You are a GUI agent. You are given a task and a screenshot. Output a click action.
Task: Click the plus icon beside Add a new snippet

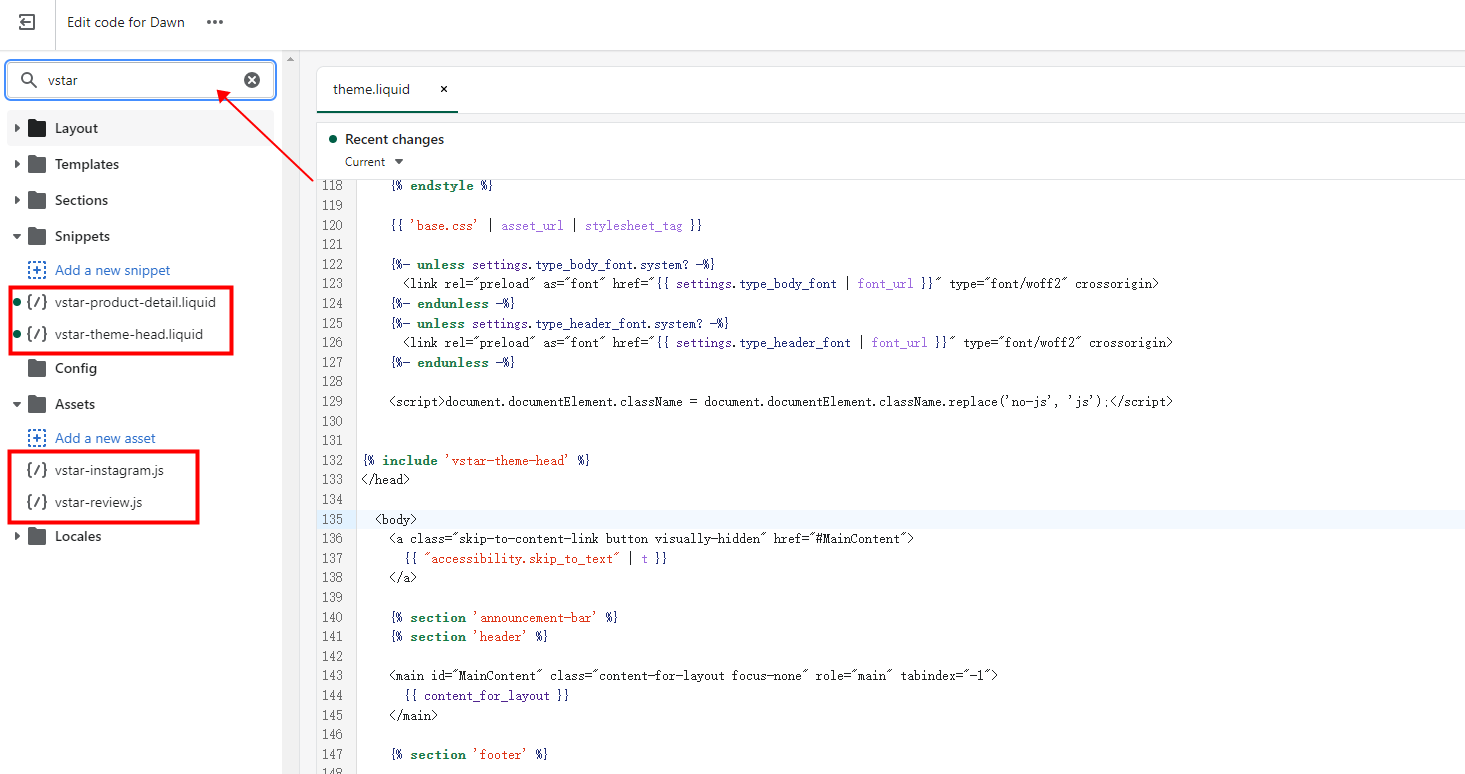pos(37,270)
